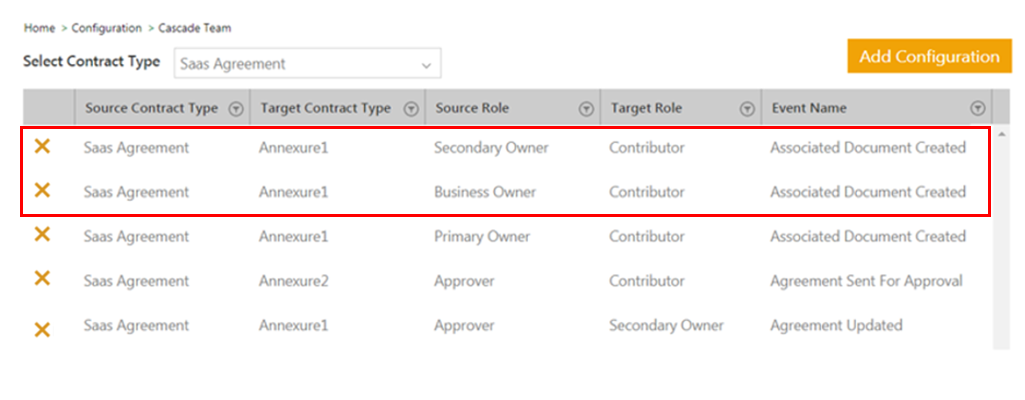Open filter for Target Role column

(x=746, y=108)
